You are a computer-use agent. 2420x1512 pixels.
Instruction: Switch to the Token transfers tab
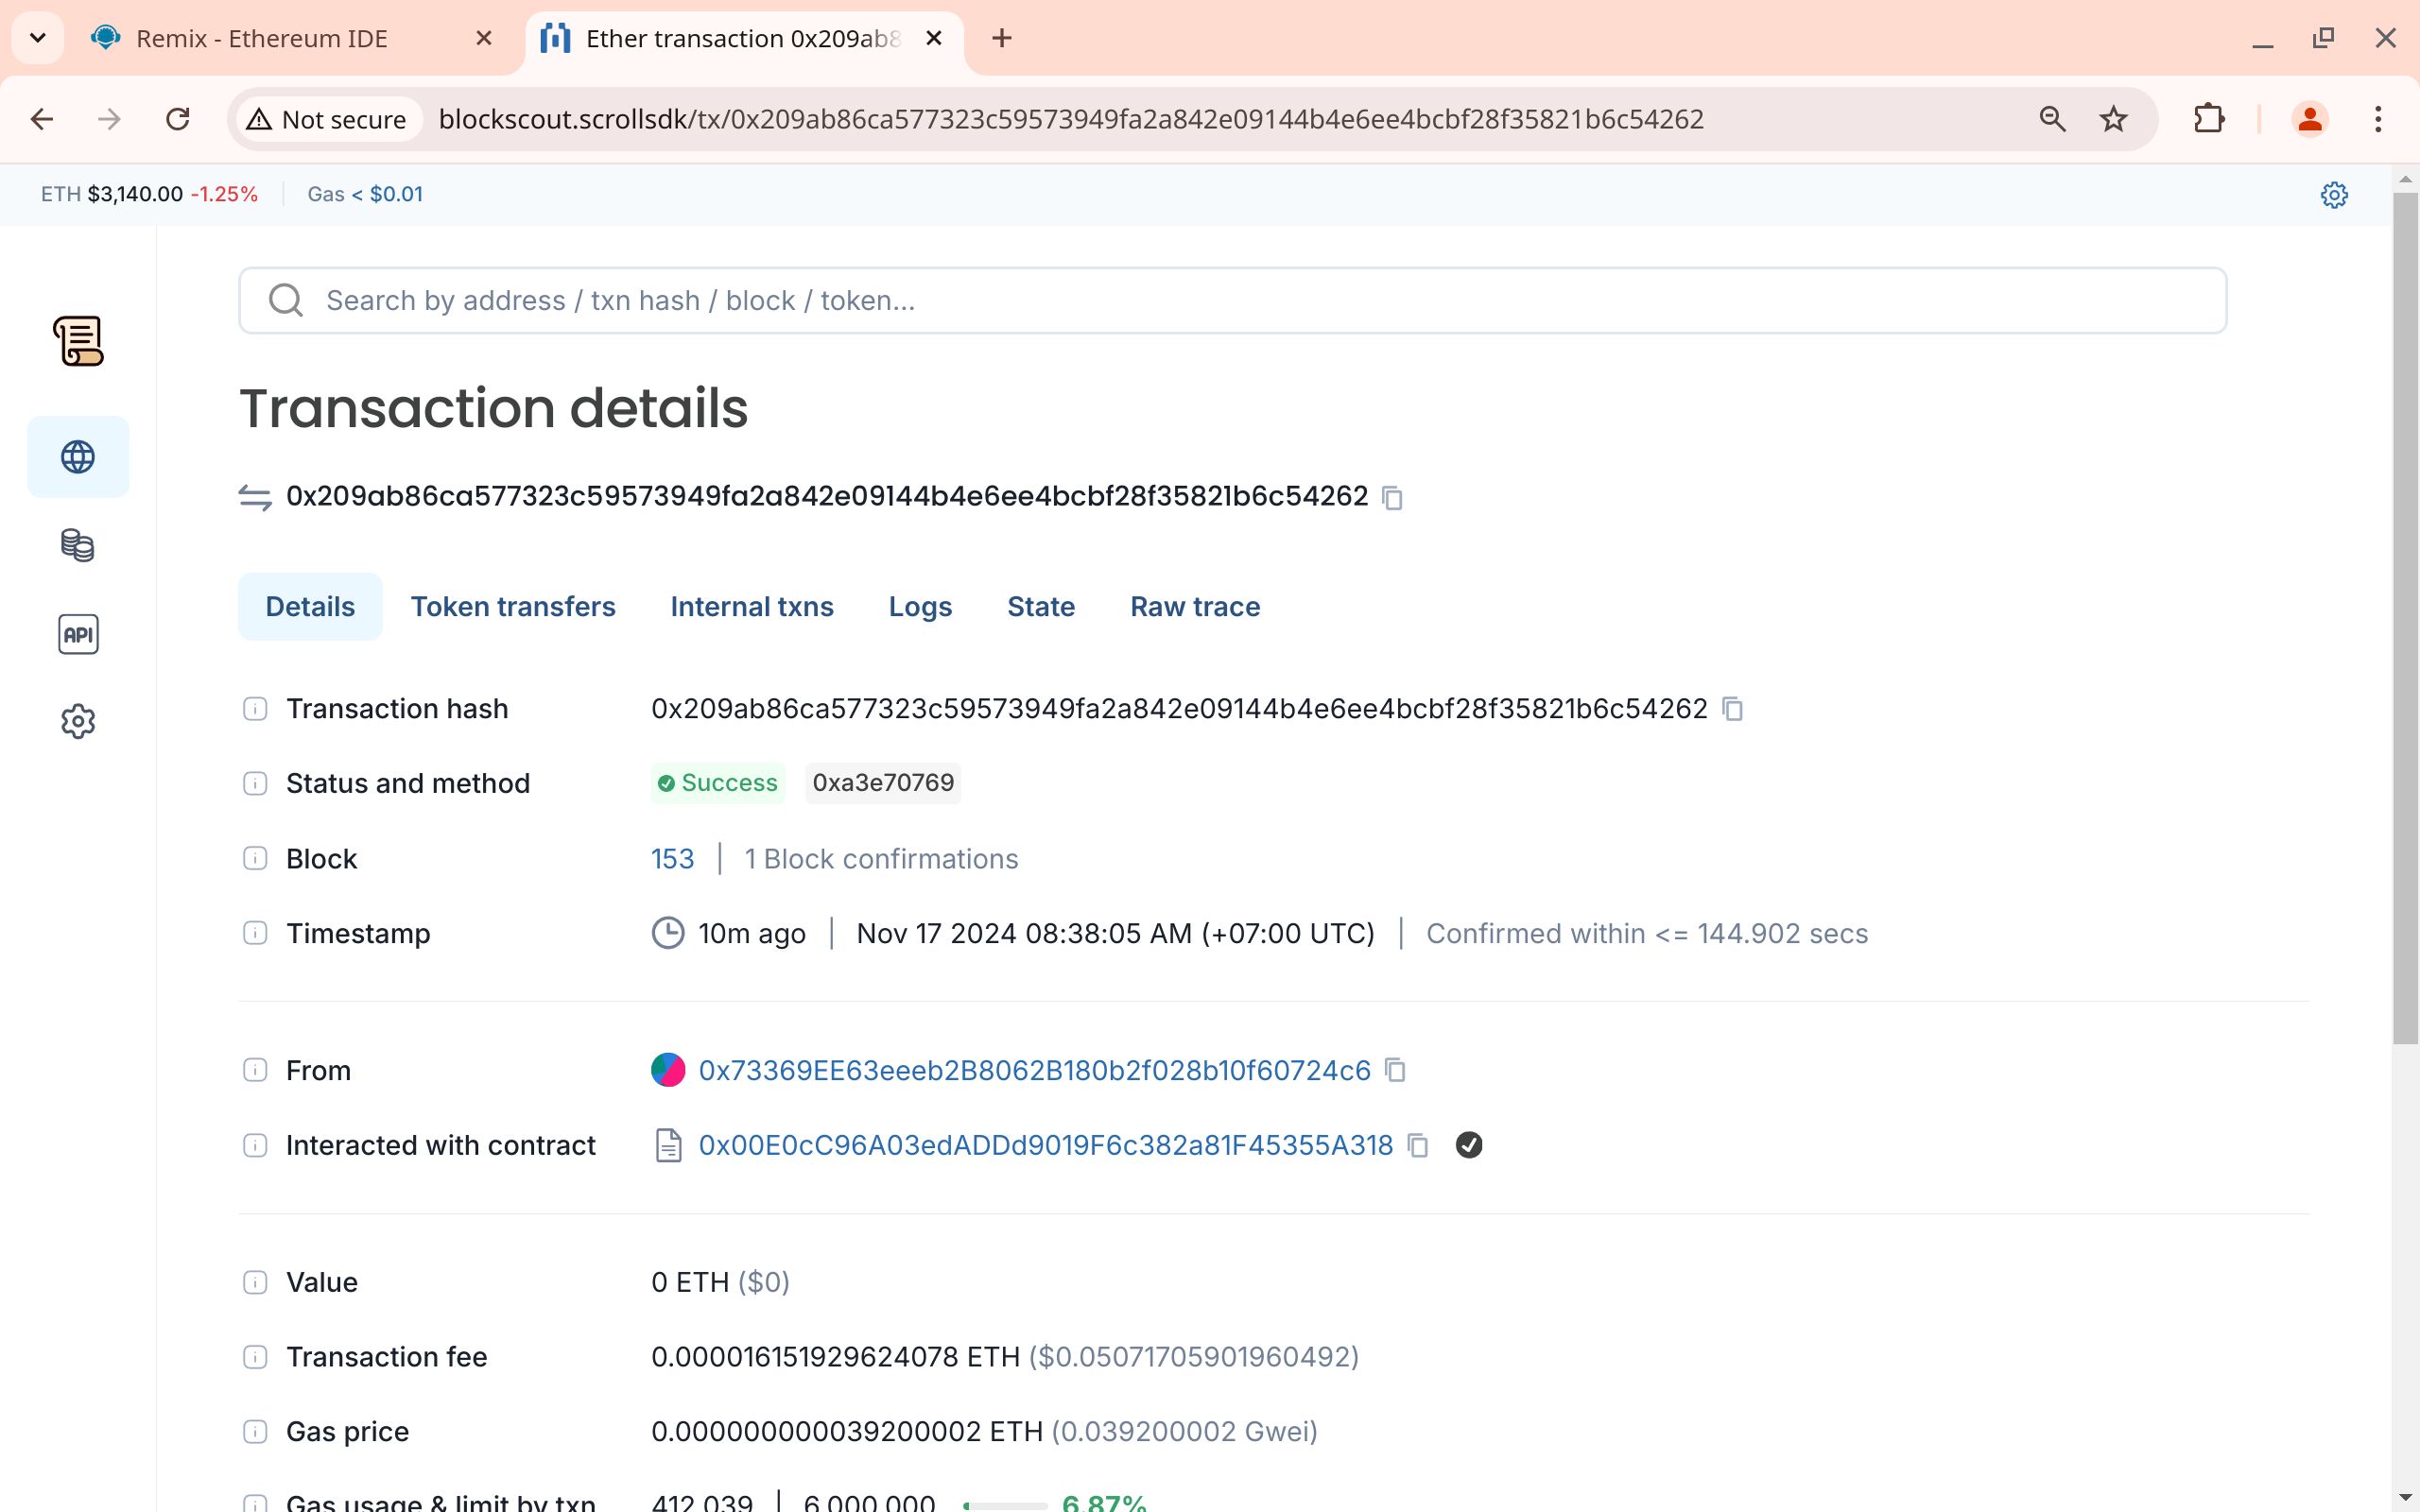[513, 607]
